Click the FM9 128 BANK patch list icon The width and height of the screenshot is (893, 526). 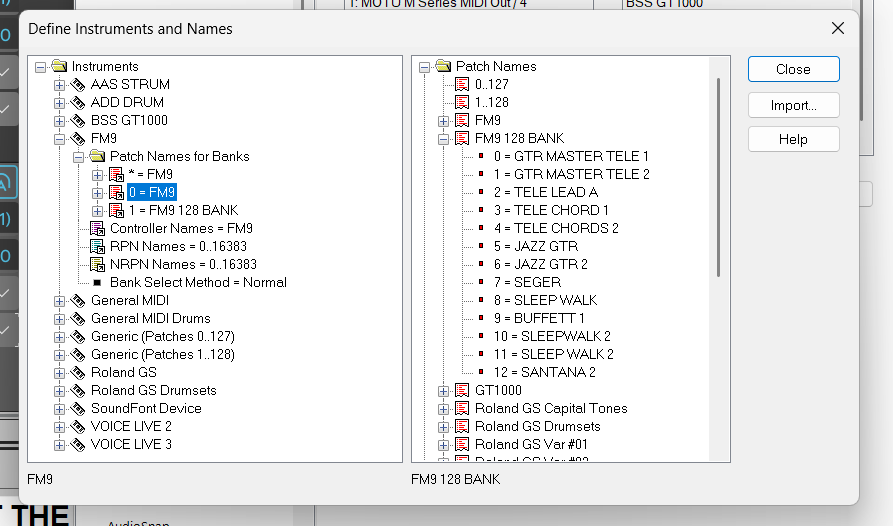(462, 139)
